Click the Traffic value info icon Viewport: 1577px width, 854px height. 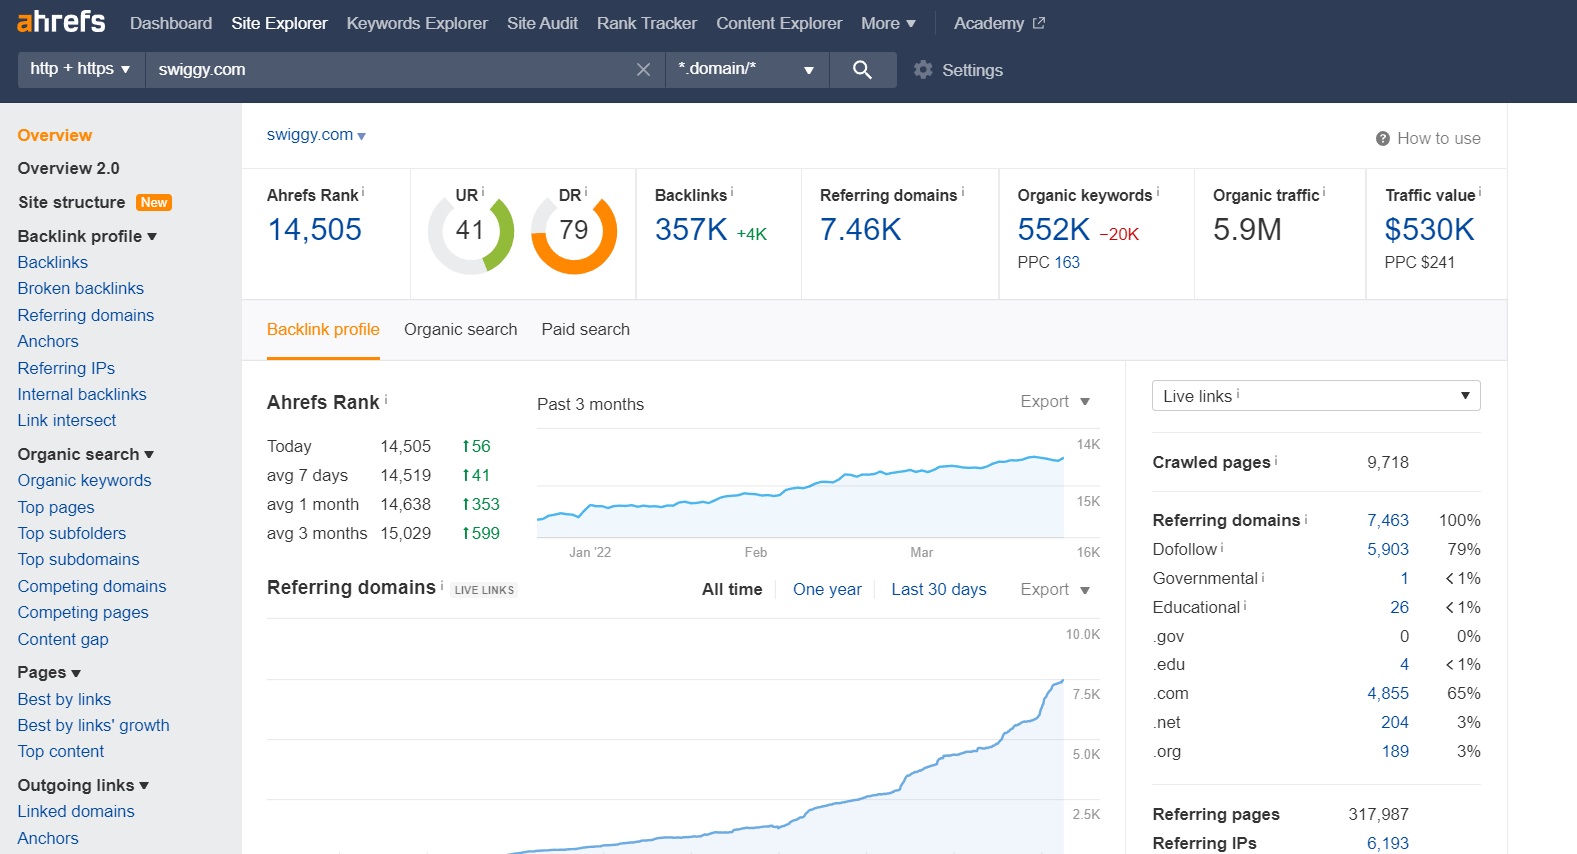click(1480, 191)
